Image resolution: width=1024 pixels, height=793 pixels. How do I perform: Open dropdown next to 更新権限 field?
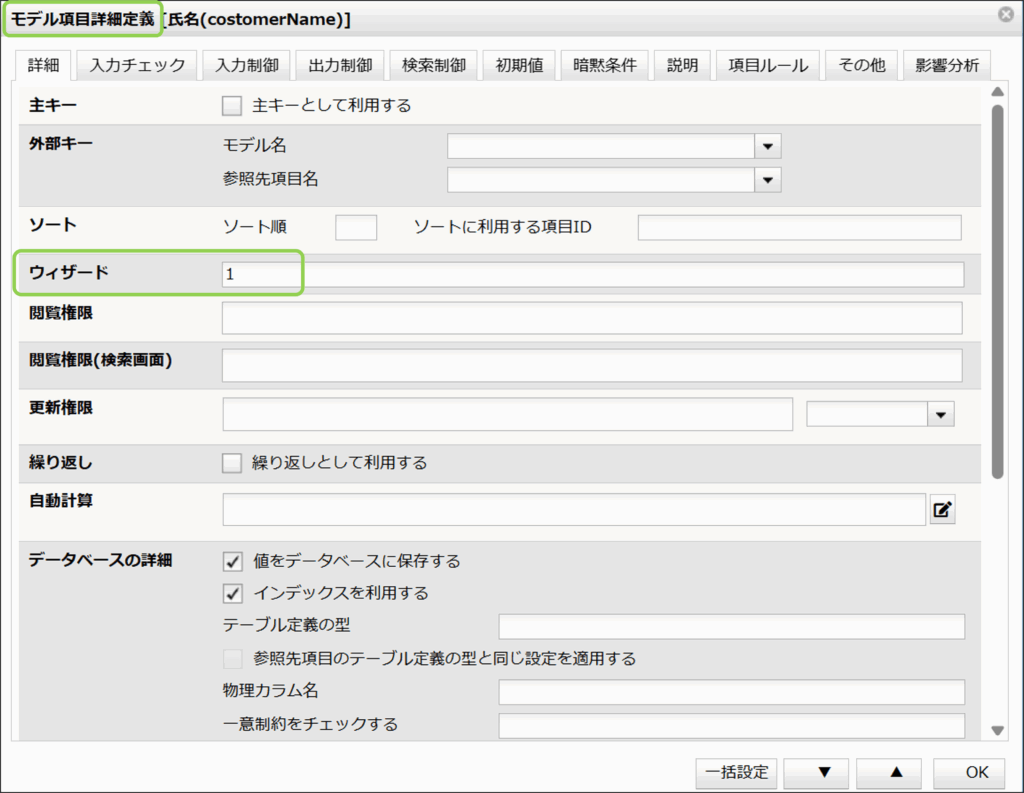[941, 414]
